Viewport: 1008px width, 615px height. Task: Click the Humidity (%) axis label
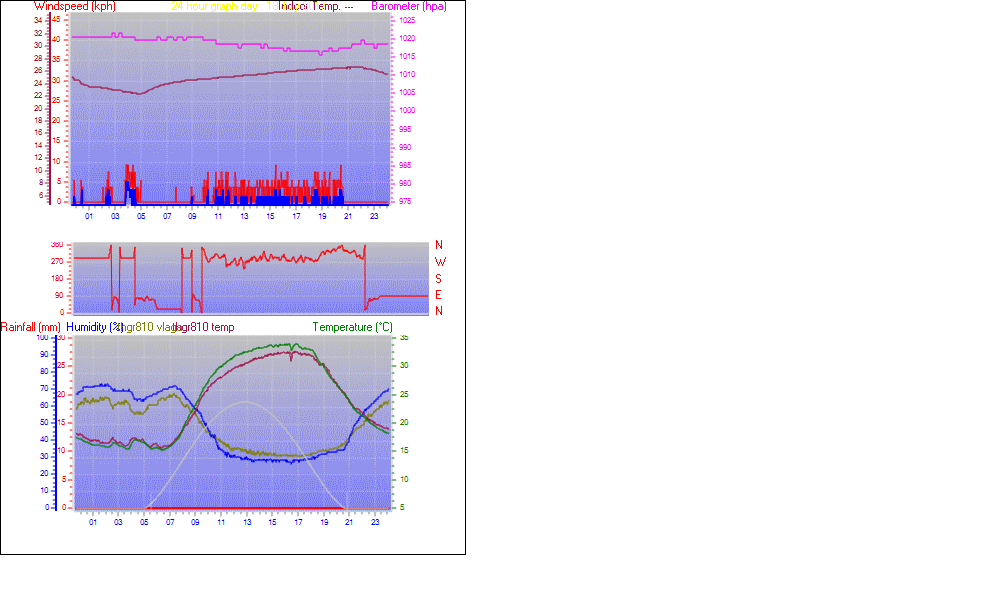tap(94, 327)
